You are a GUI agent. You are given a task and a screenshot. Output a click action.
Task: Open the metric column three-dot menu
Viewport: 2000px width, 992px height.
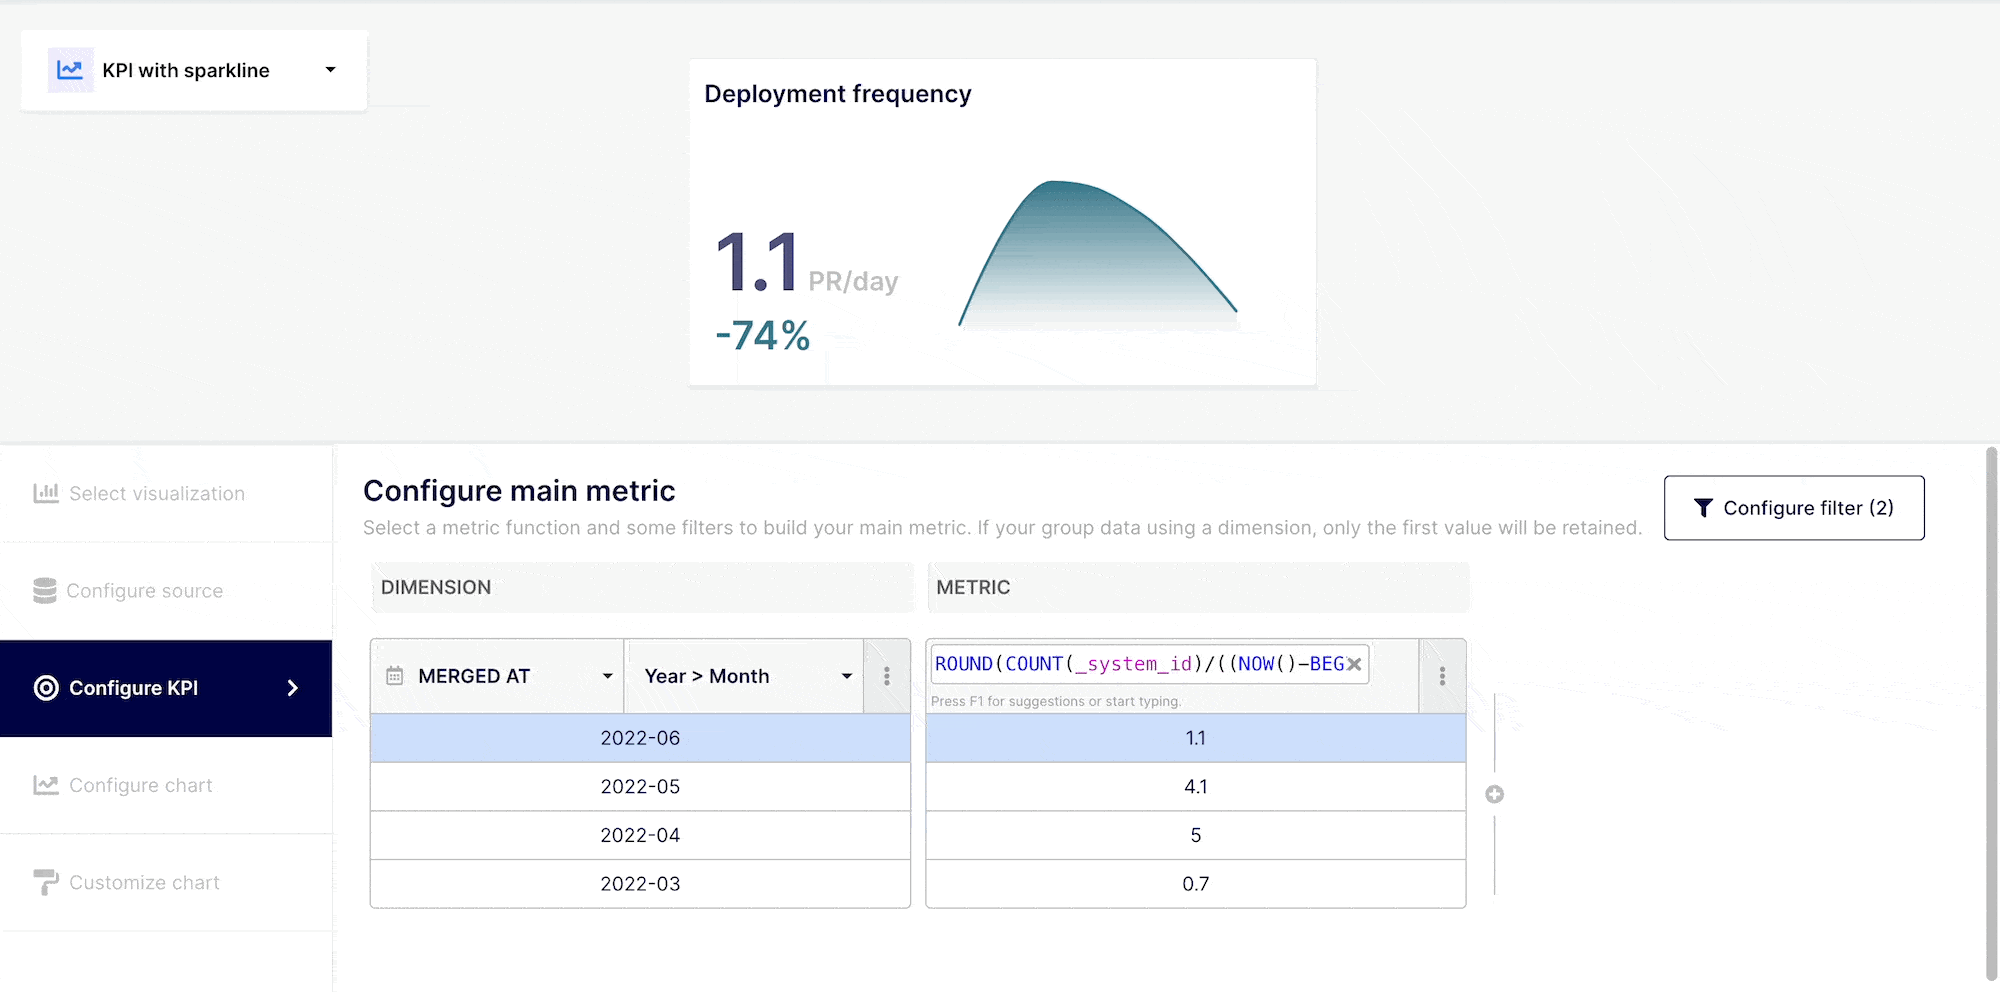[x=1442, y=677]
